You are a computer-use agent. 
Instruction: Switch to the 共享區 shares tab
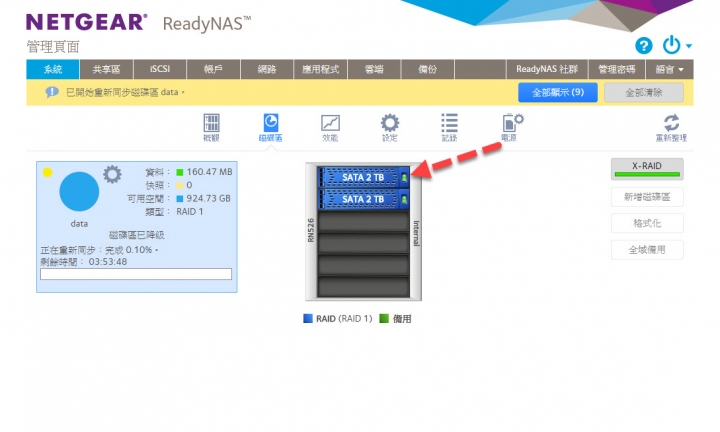click(x=107, y=69)
